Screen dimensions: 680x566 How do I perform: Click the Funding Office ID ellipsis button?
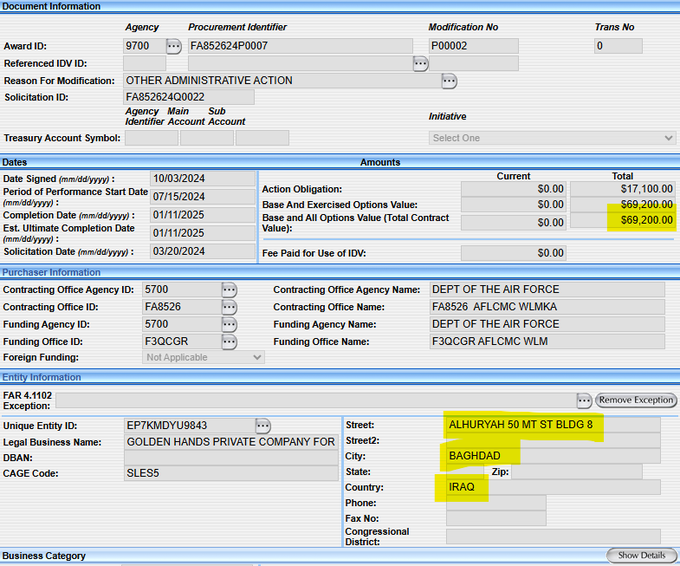(x=229, y=342)
